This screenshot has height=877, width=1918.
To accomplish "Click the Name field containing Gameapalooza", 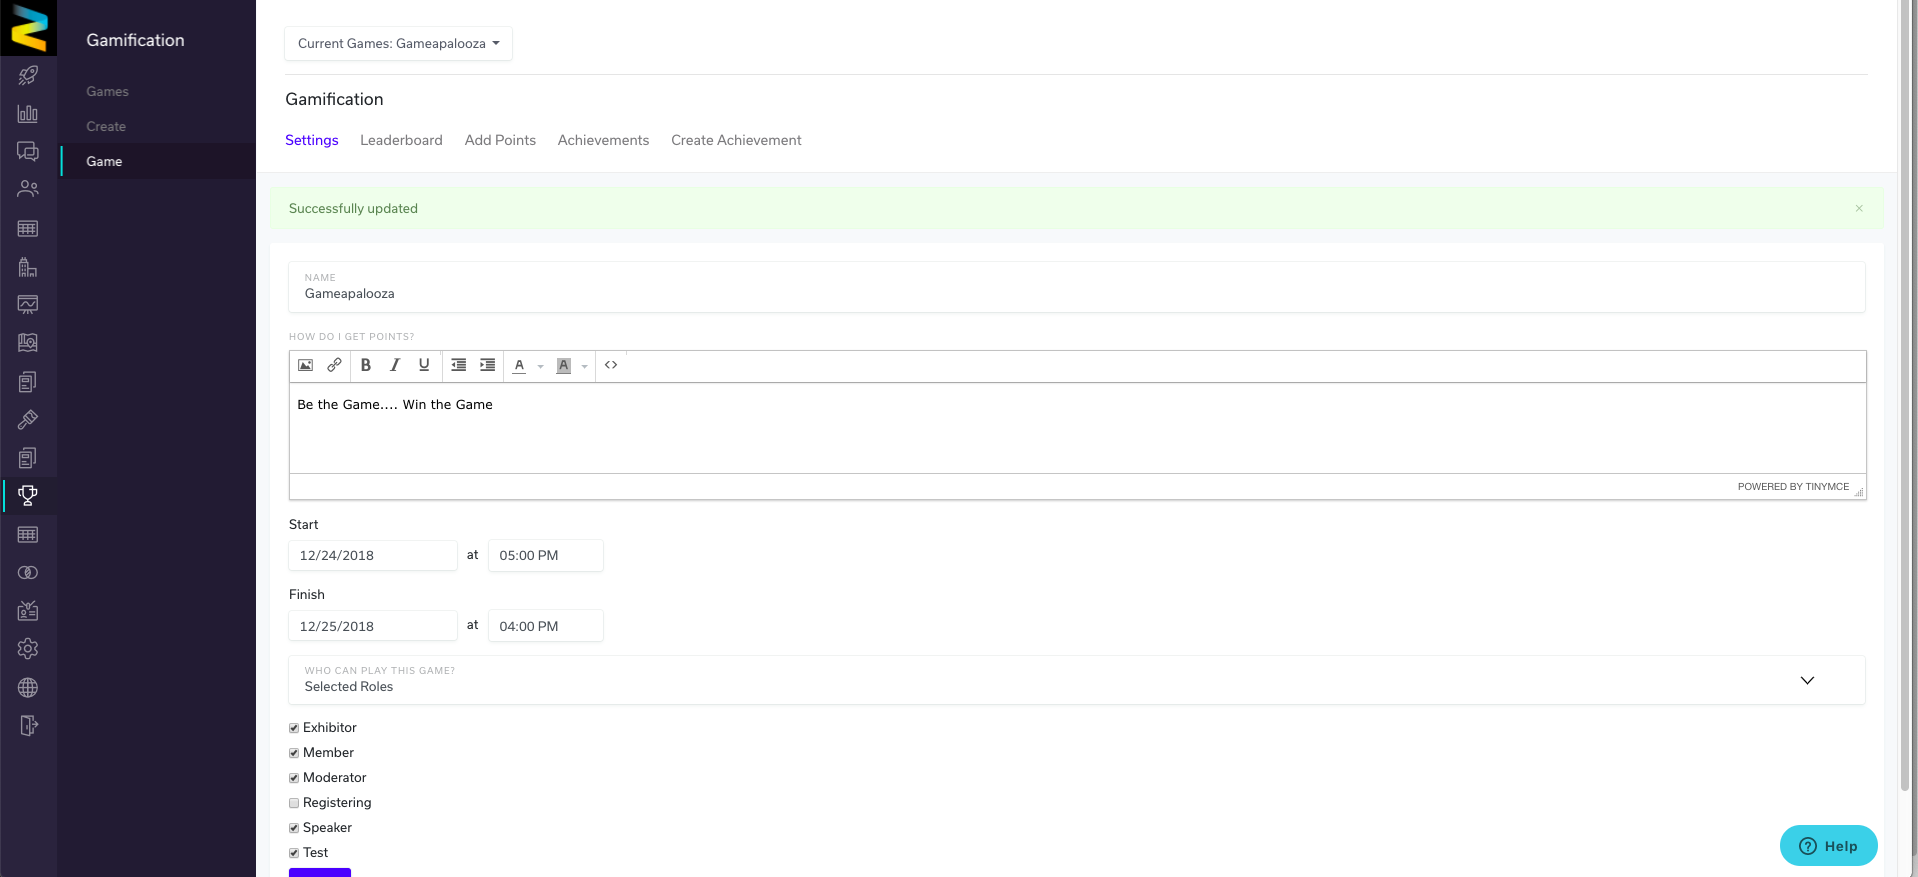I will click(x=1076, y=287).
